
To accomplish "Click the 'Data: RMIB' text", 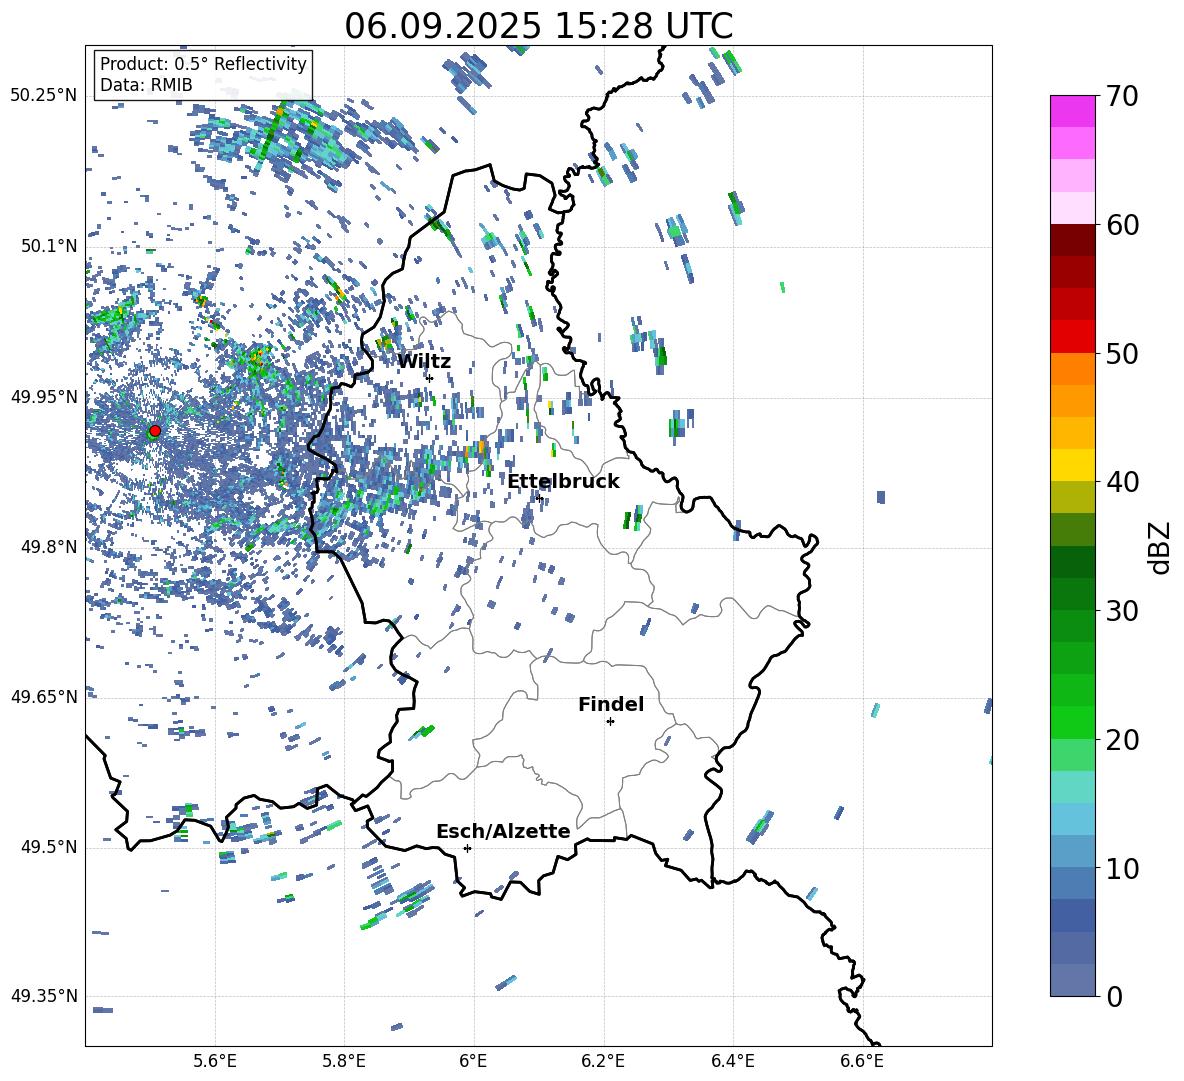I will (146, 85).
